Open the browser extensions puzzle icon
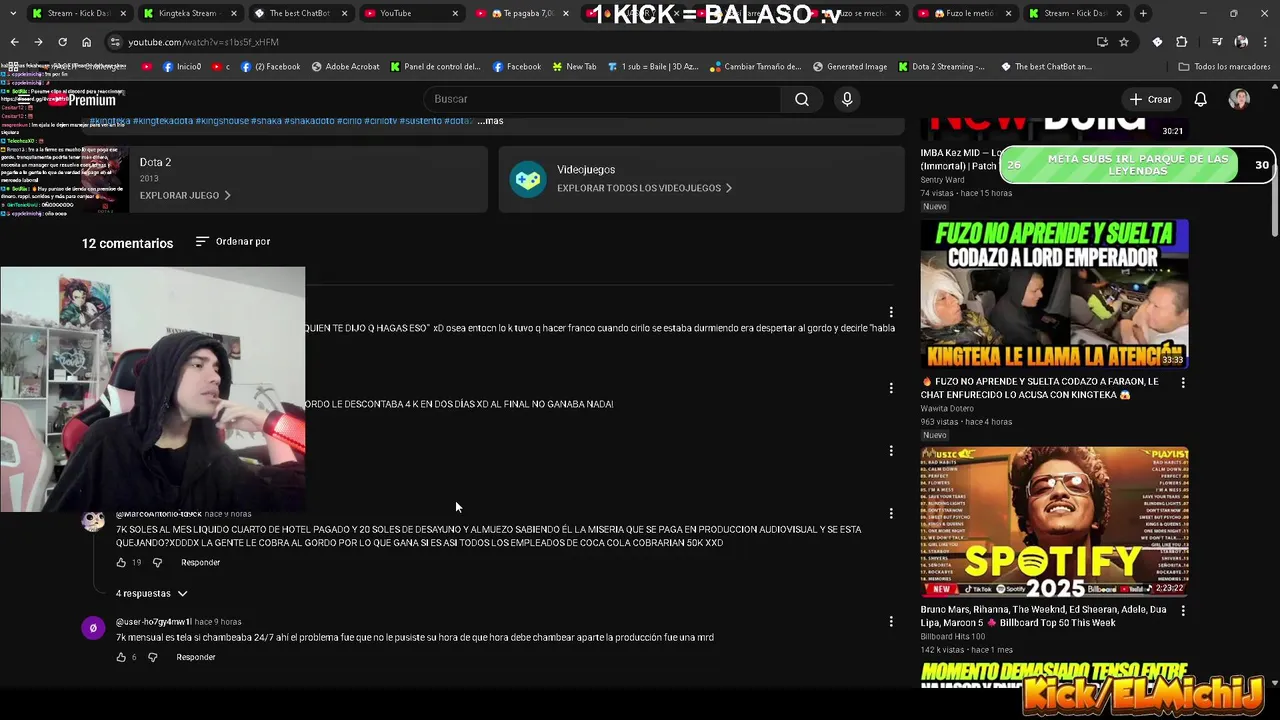 click(1181, 42)
